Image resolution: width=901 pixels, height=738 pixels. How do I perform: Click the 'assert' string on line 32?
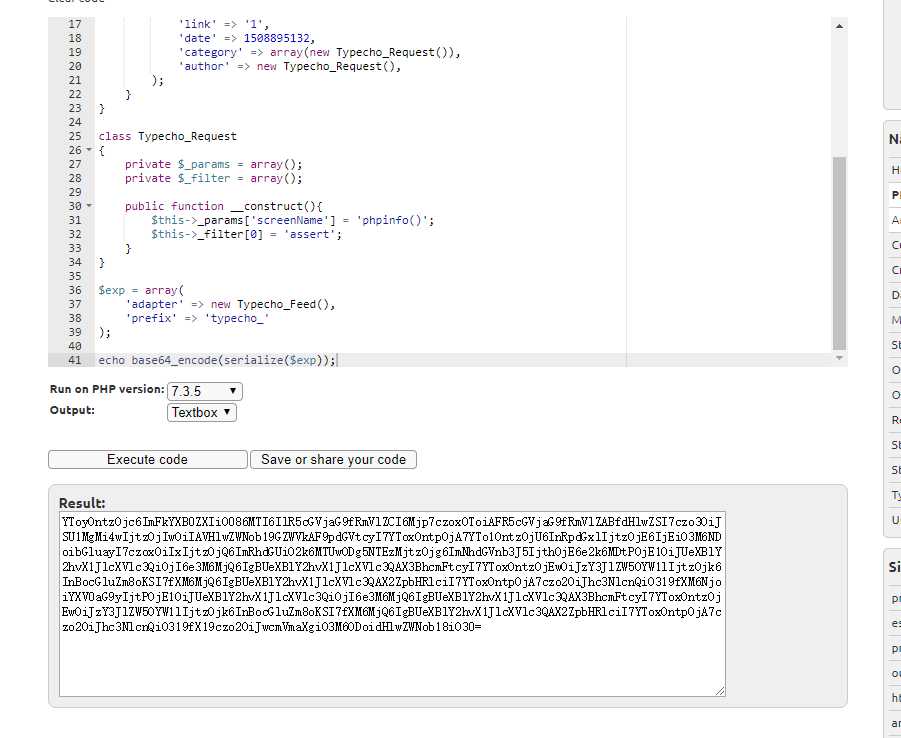[309, 234]
